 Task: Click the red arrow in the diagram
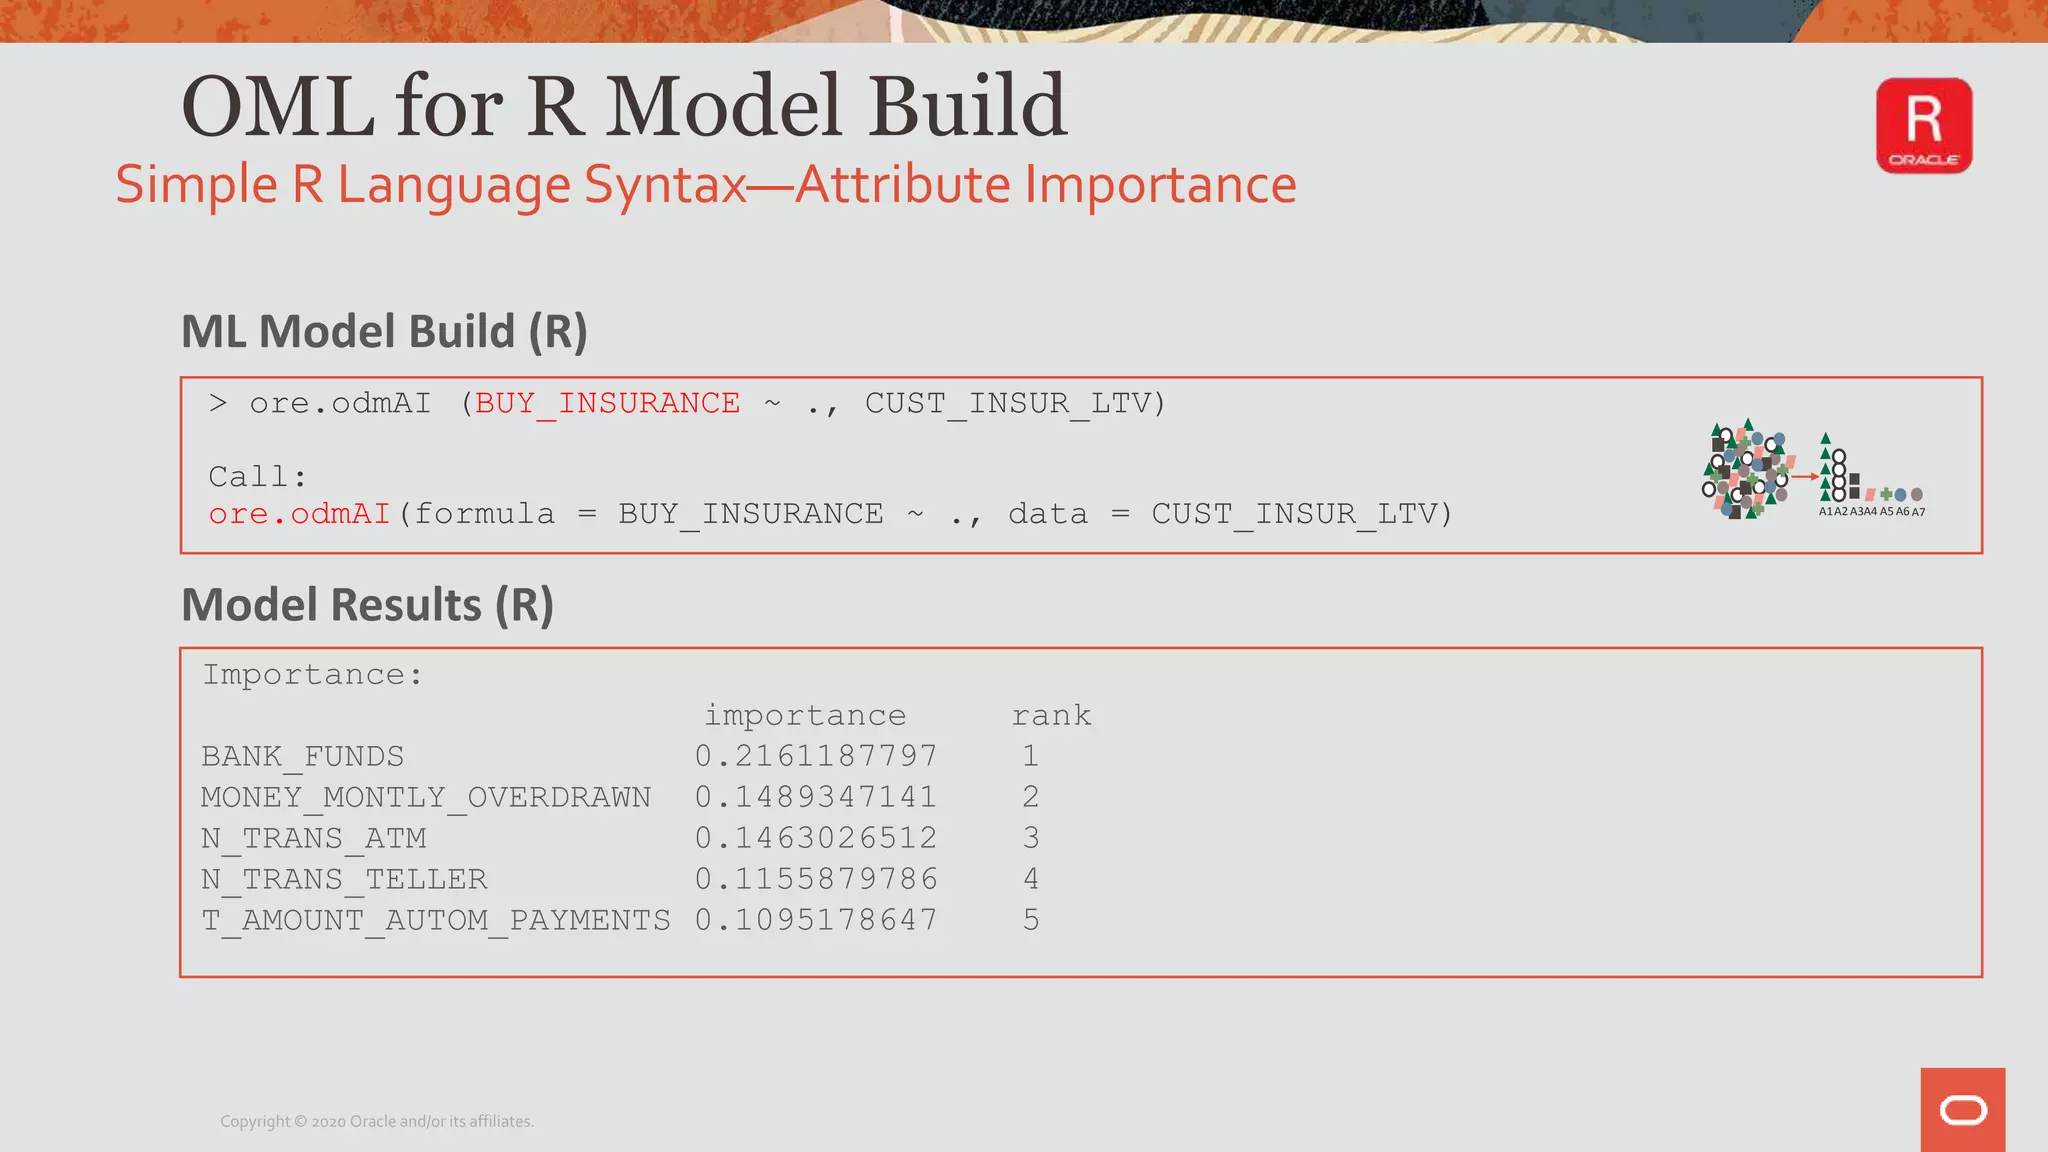pos(1805,477)
